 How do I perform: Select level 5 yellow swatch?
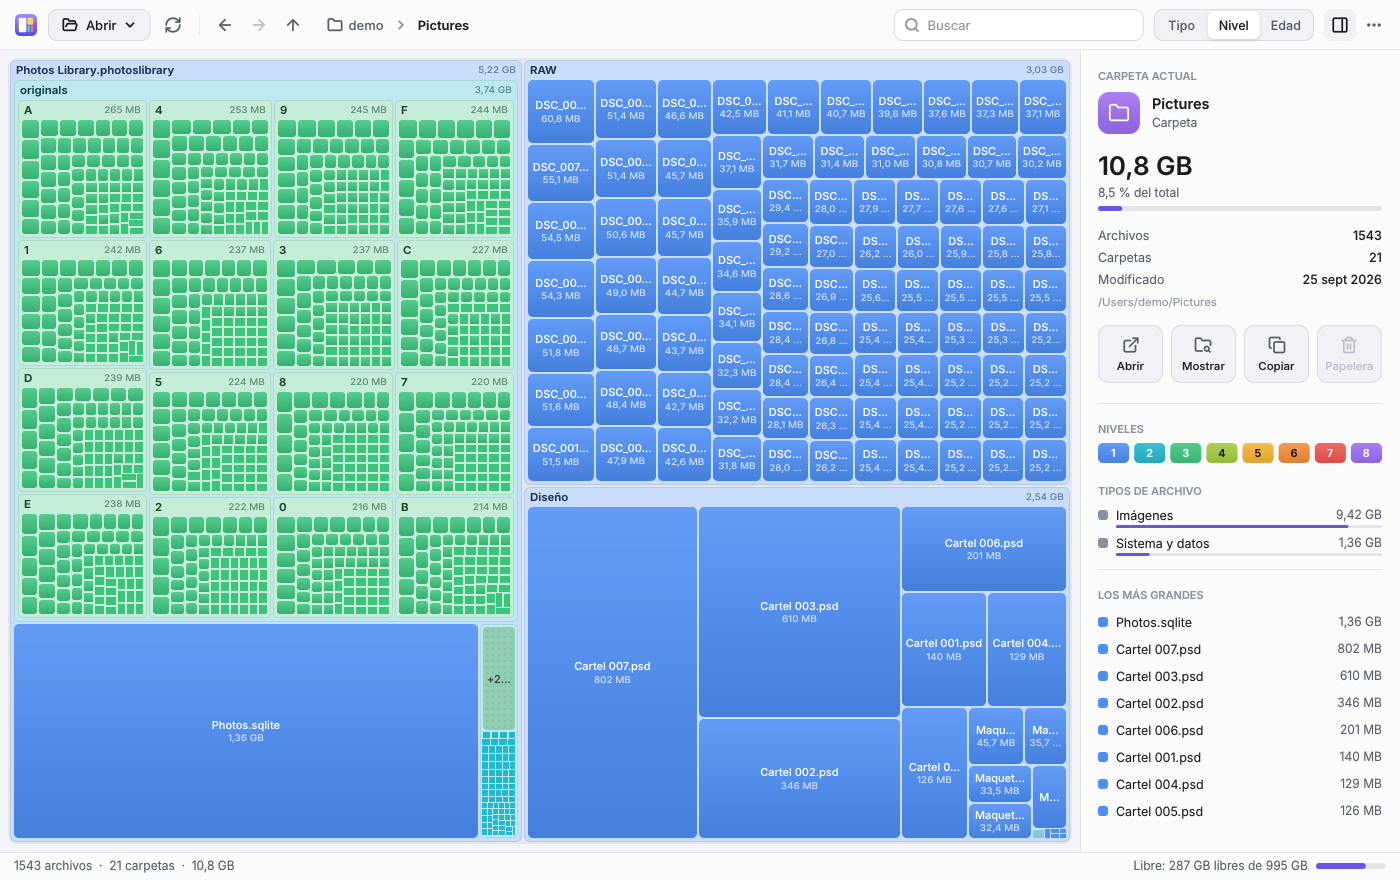coord(1258,453)
